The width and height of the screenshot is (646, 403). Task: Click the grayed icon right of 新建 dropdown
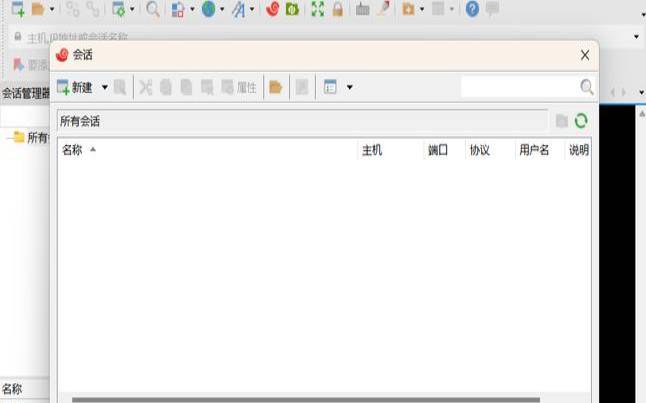pos(120,87)
